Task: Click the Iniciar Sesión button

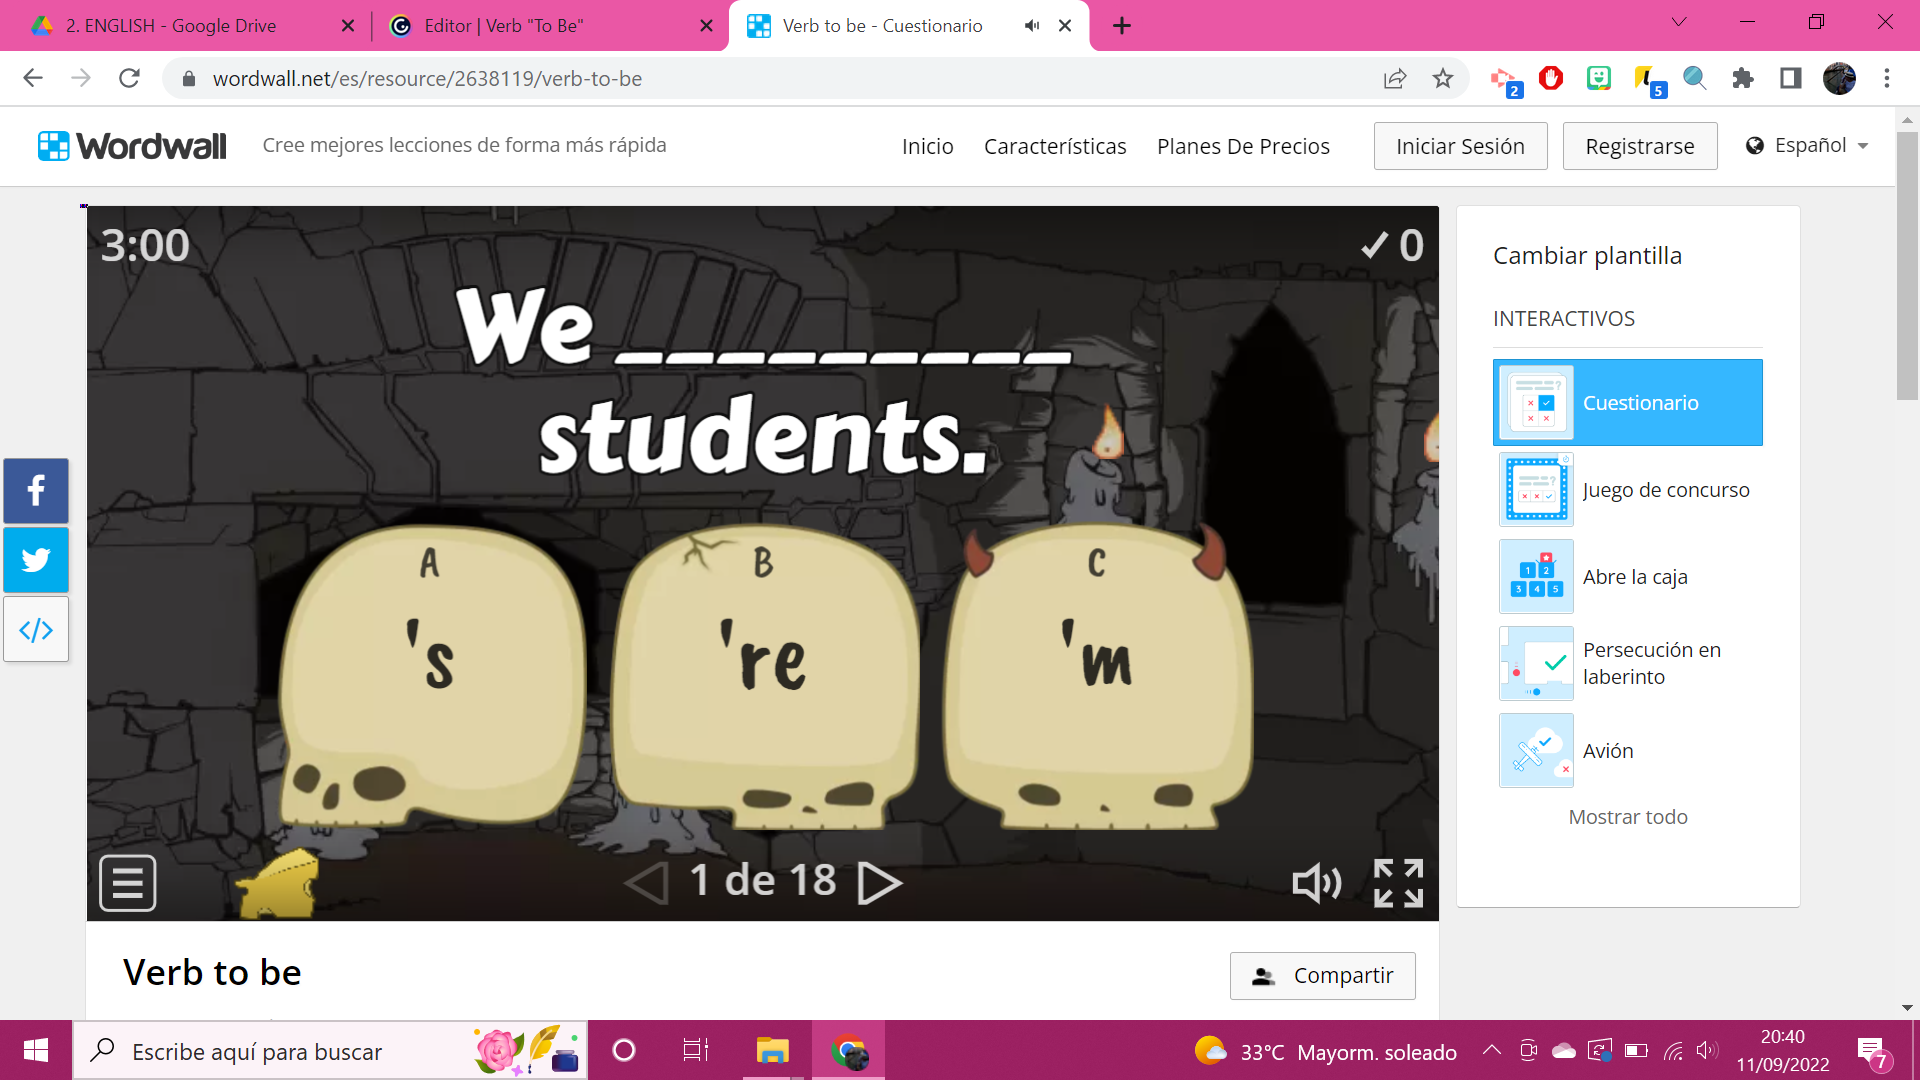Action: click(1460, 146)
